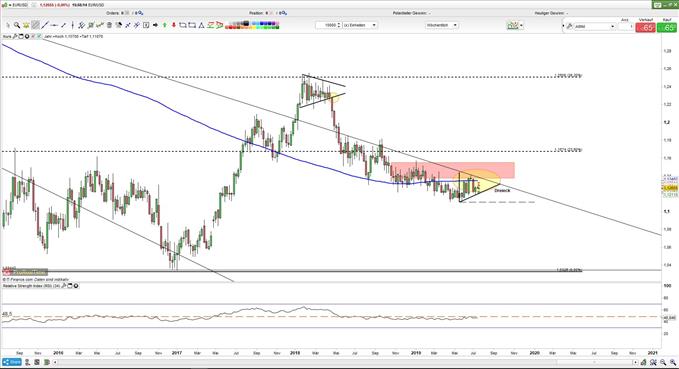
Task: Pick the green color swatch in palette
Action: click(x=266, y=27)
